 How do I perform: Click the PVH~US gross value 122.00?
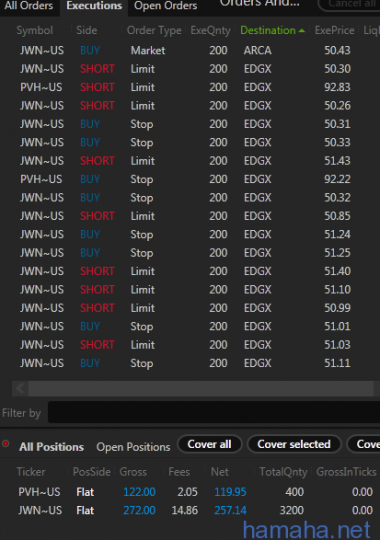point(139,492)
